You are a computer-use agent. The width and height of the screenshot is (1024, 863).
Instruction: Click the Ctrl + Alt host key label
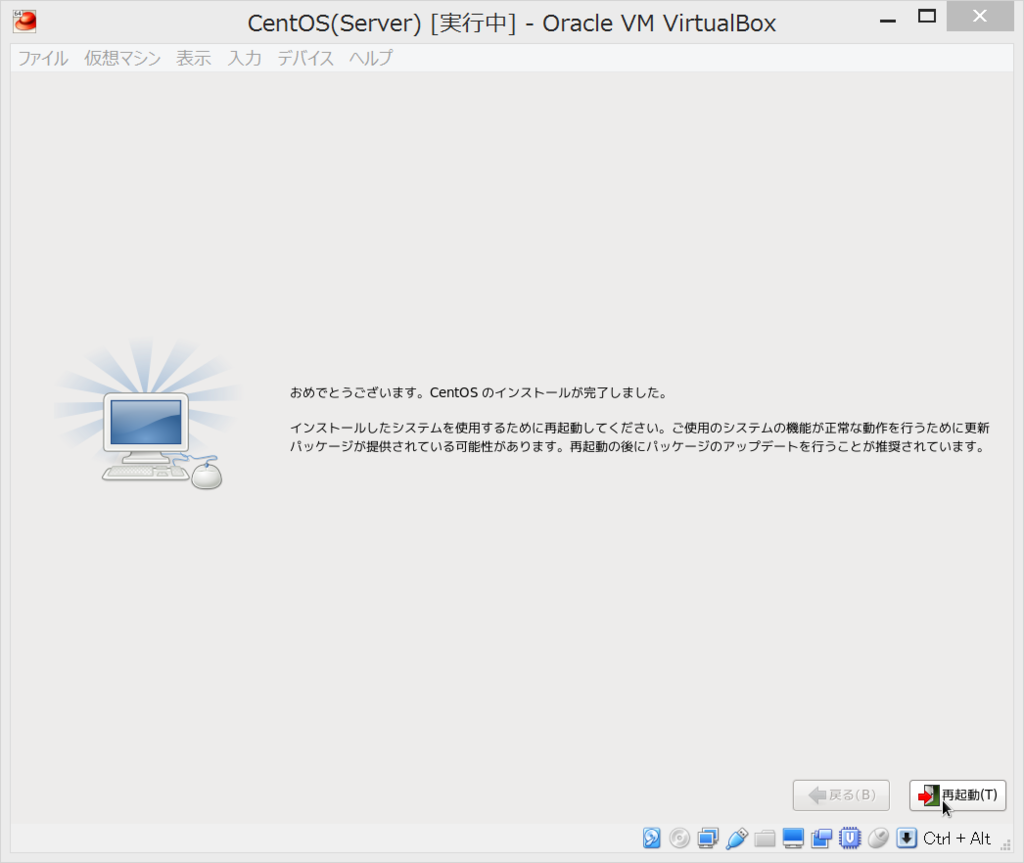957,838
